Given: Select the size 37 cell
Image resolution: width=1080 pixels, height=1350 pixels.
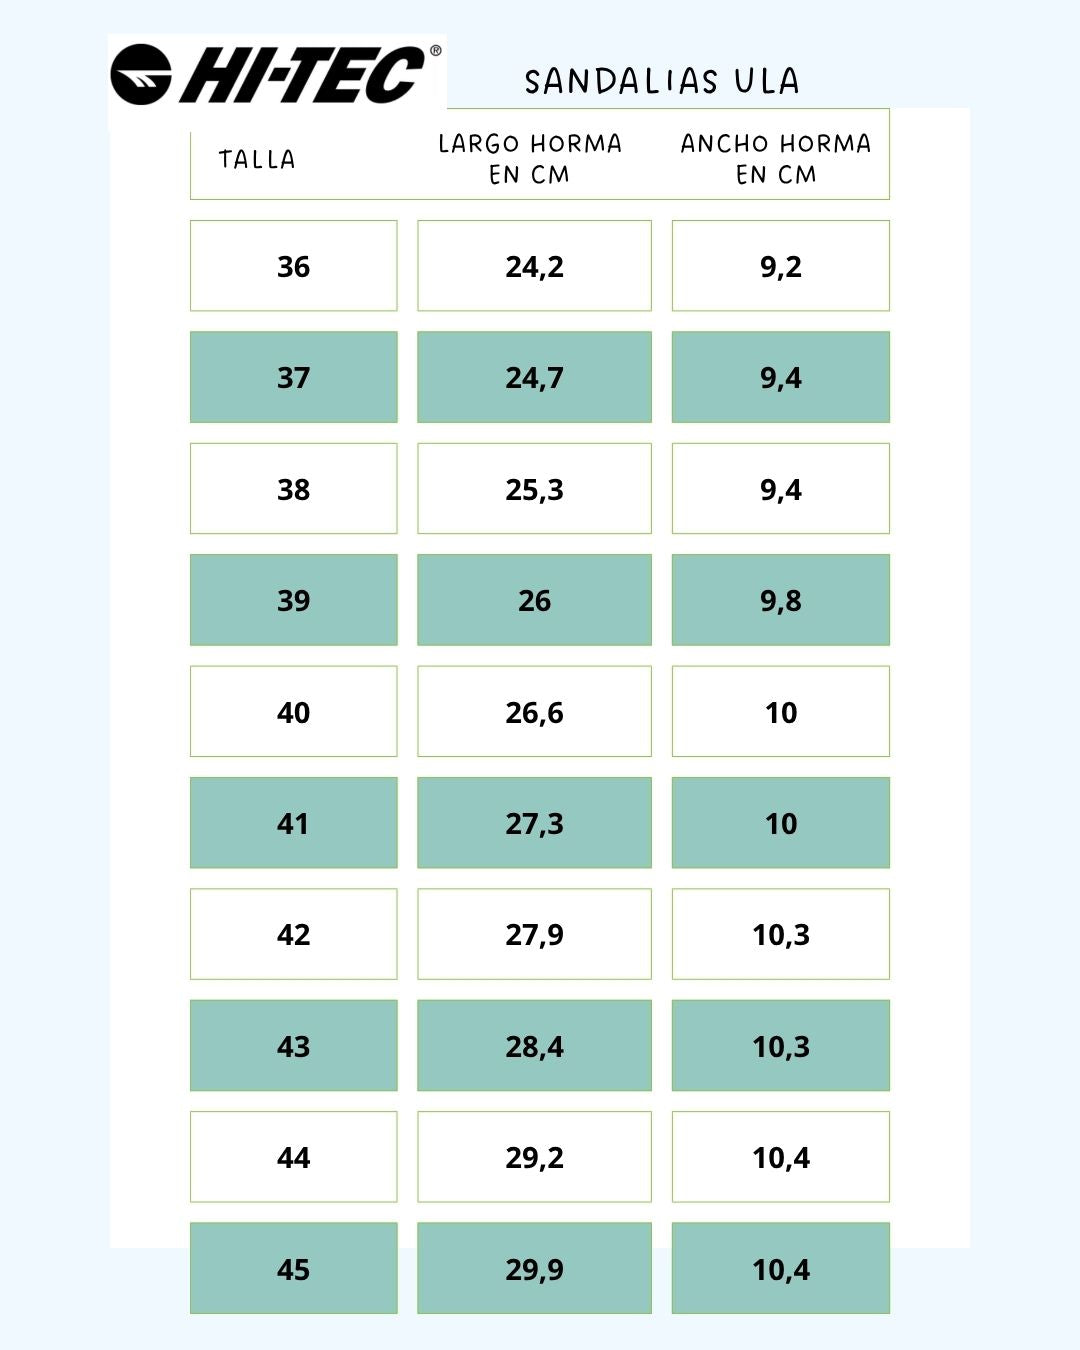Looking at the screenshot, I should (x=293, y=377).
